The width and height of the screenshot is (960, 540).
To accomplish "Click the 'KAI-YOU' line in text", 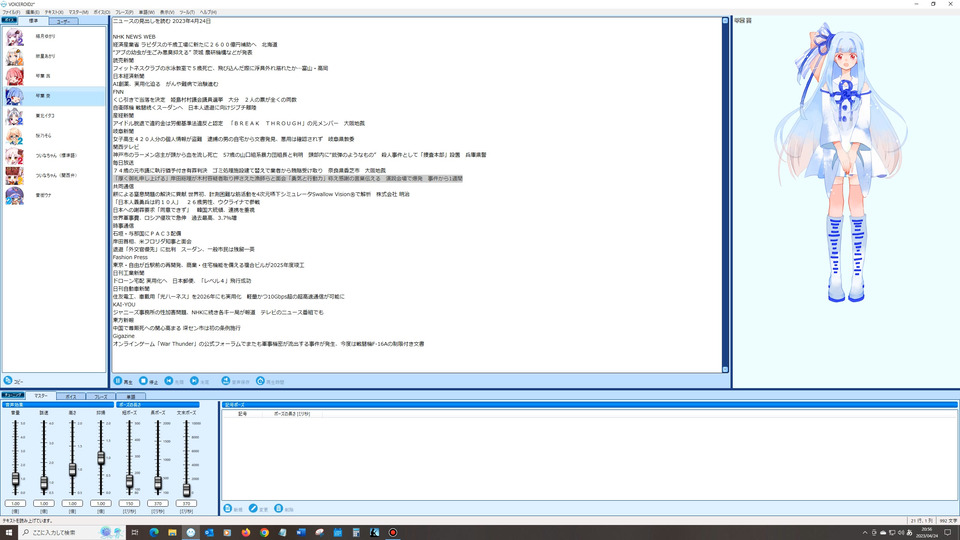I will pyautogui.click(x=124, y=304).
